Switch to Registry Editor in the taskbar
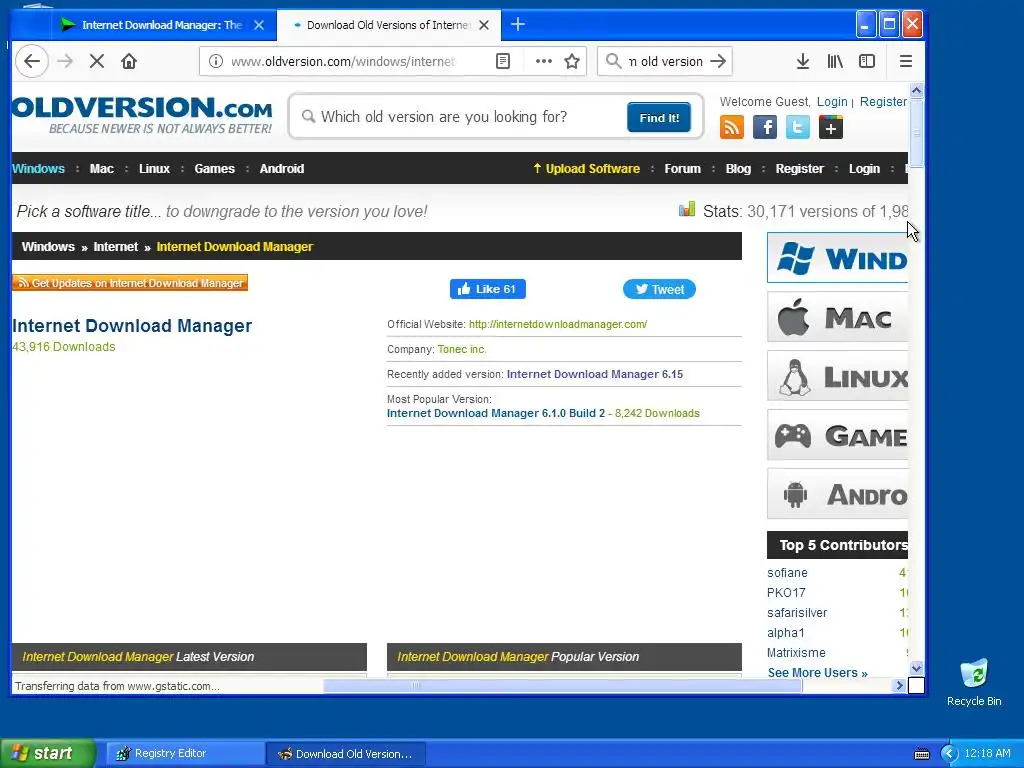Viewport: 1024px width, 768px height. tap(185, 754)
